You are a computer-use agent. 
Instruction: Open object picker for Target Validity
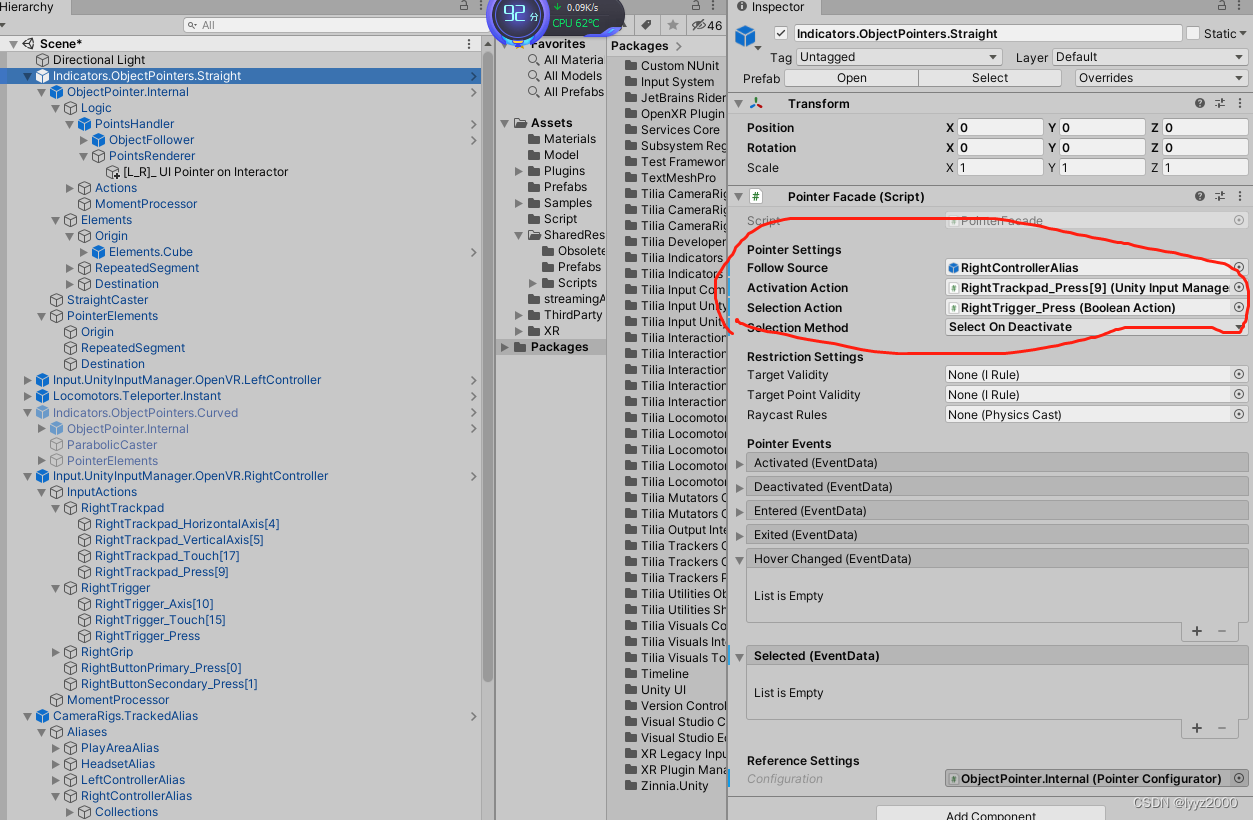pyautogui.click(x=1239, y=374)
